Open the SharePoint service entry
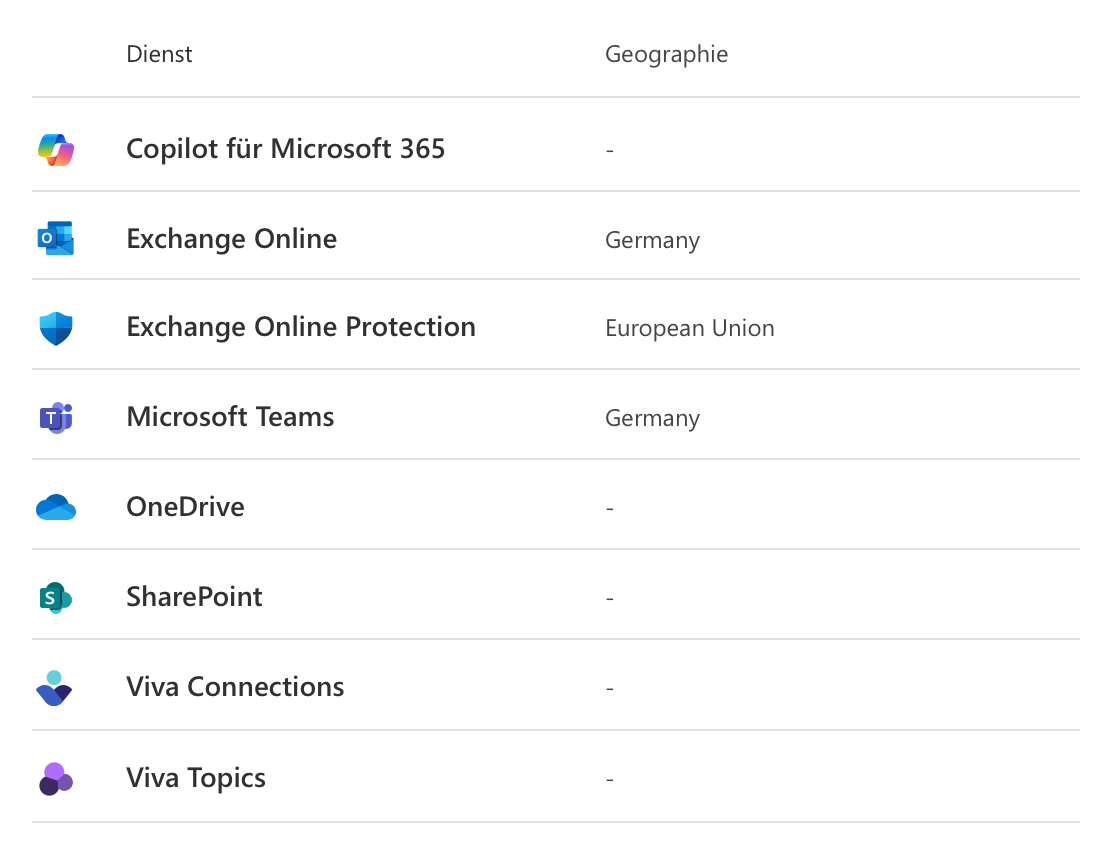 pos(194,597)
